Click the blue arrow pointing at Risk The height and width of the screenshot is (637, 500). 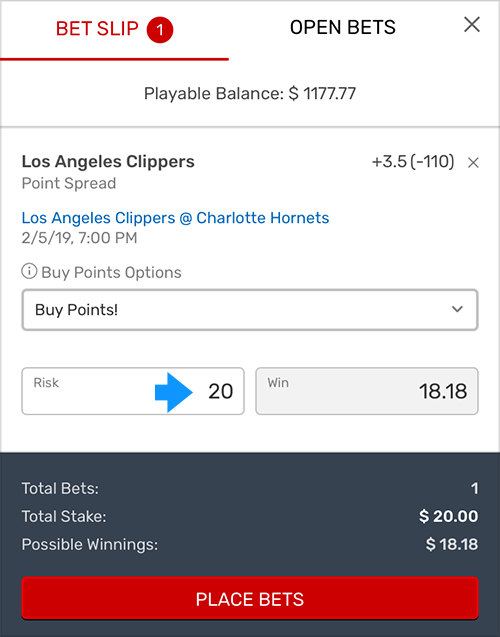click(x=174, y=392)
